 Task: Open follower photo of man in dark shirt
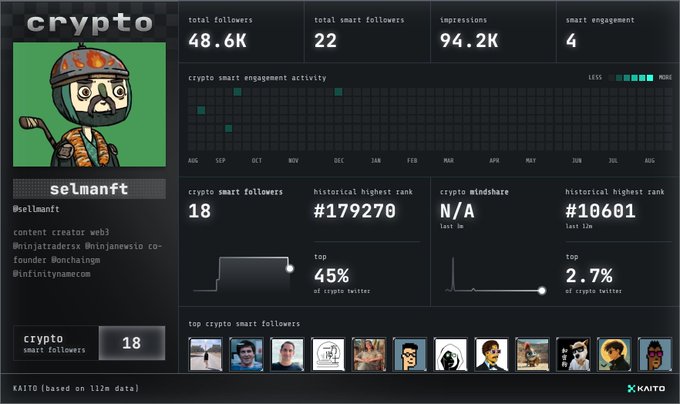287,355
